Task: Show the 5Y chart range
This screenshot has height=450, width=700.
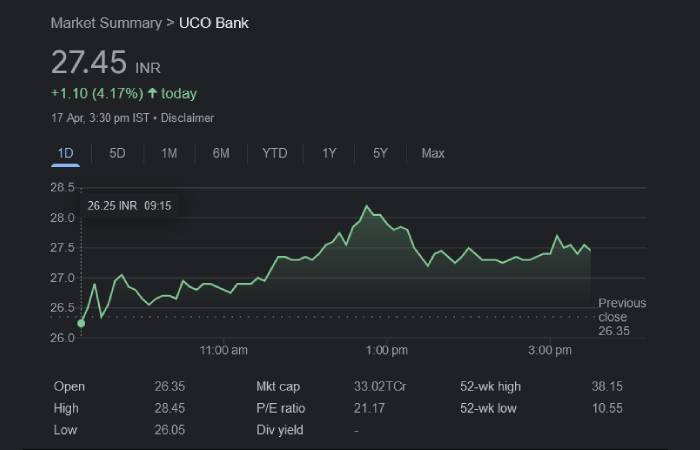Action: pos(380,154)
